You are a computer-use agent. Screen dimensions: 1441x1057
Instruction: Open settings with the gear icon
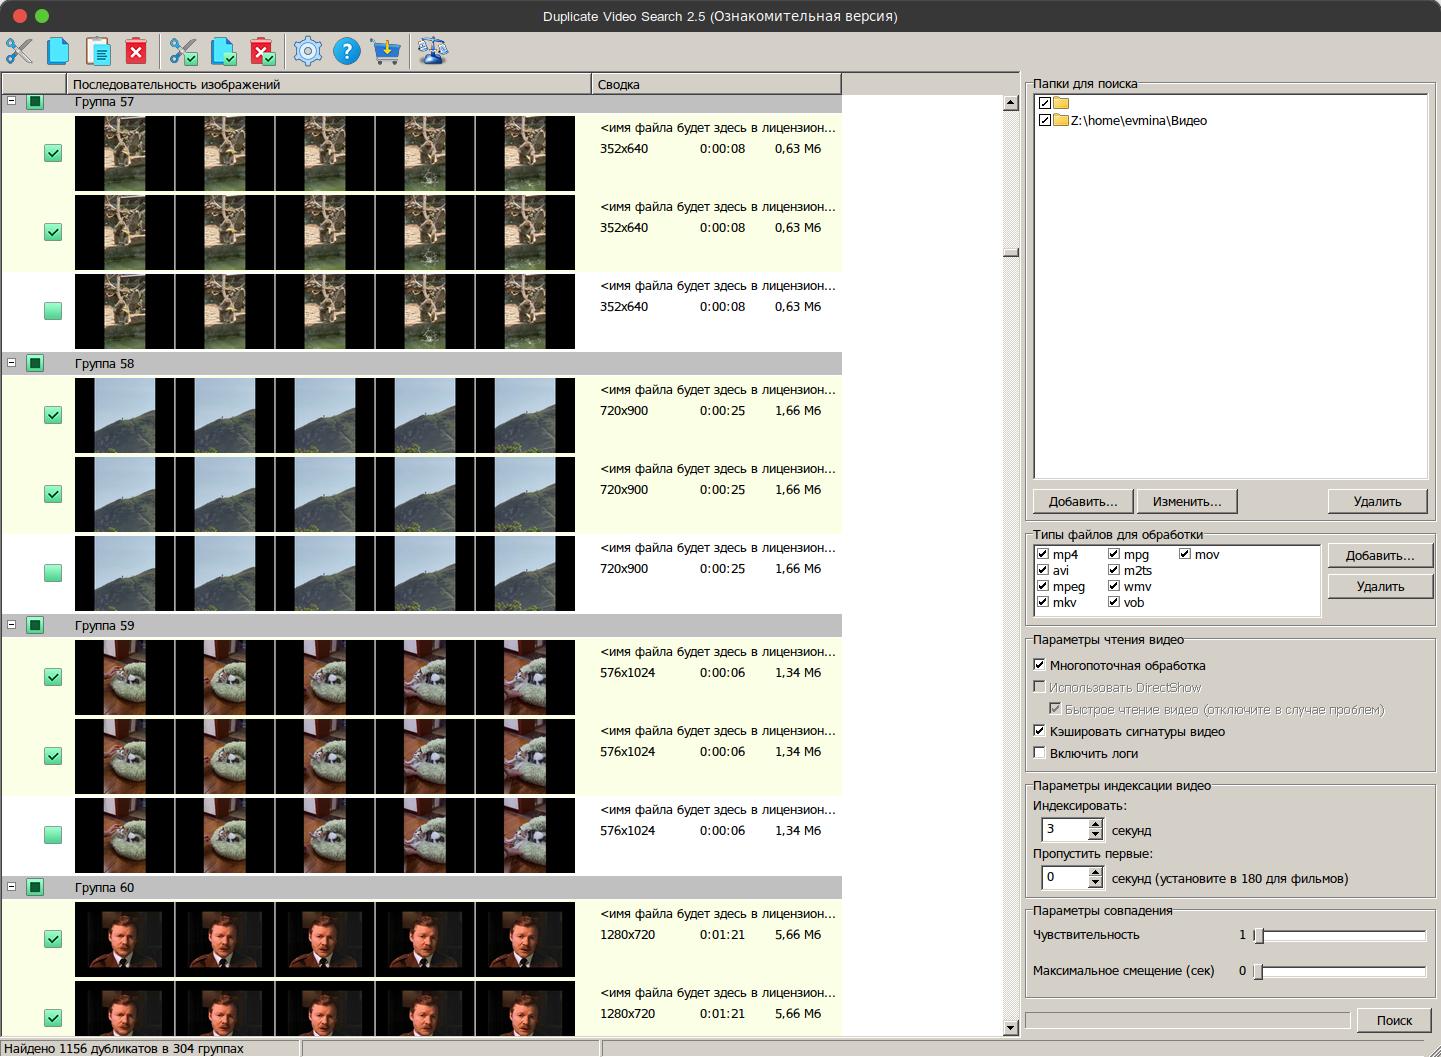click(308, 51)
